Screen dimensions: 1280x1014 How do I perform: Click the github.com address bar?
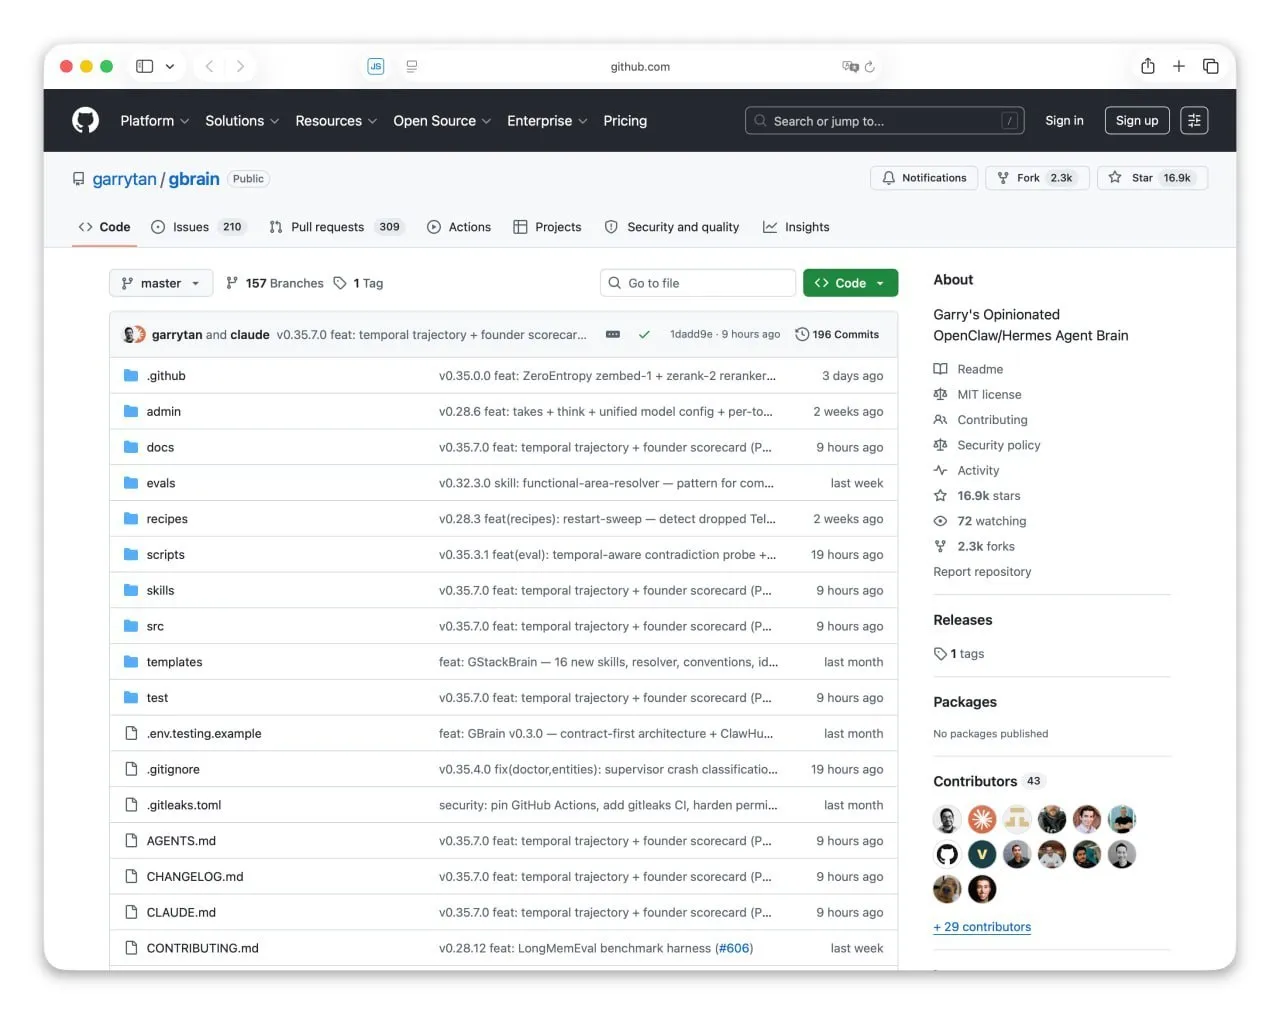(x=640, y=67)
